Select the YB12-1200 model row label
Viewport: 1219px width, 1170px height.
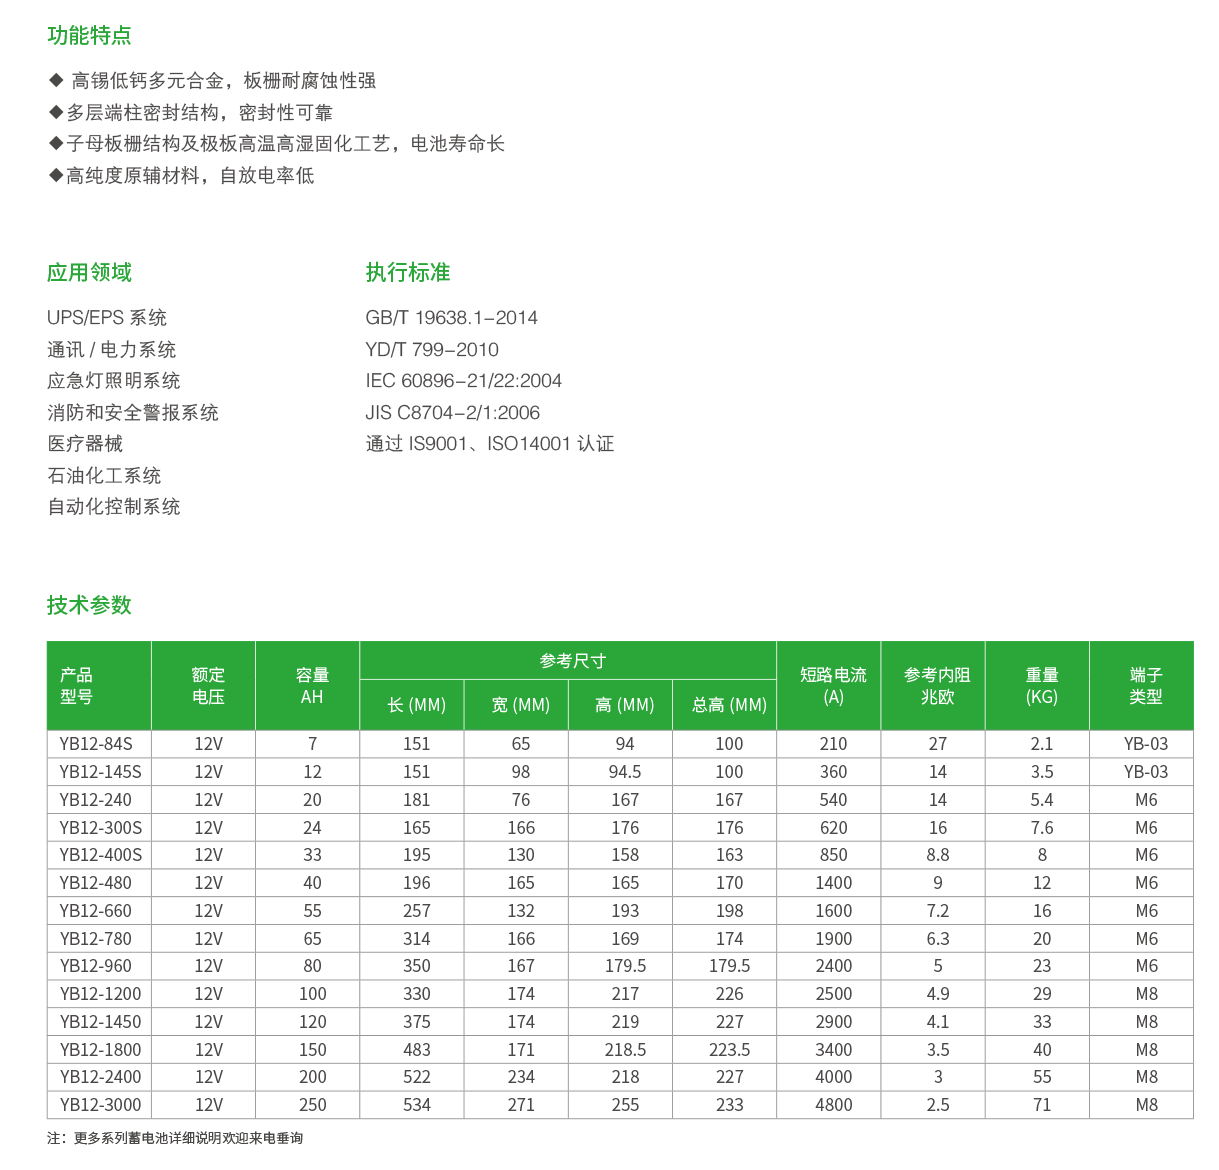(x=100, y=994)
